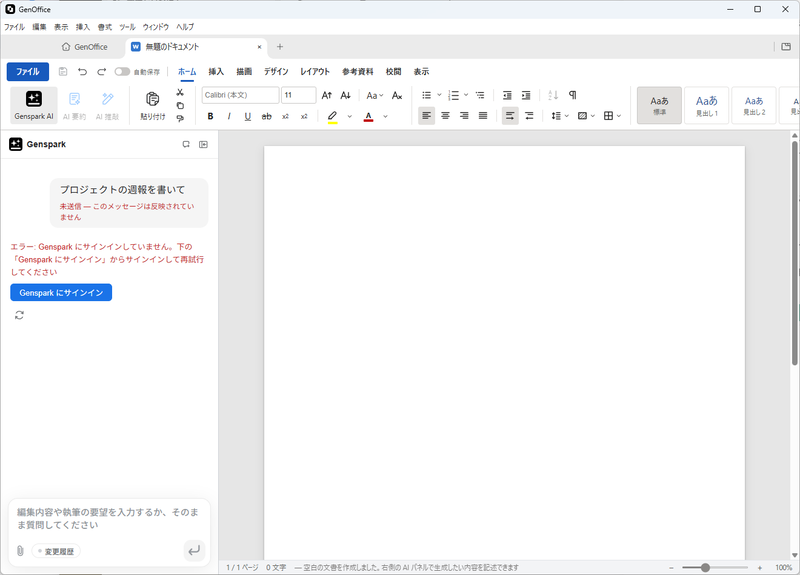
Task: Open the ファイル menu in menu bar
Action: point(14,27)
